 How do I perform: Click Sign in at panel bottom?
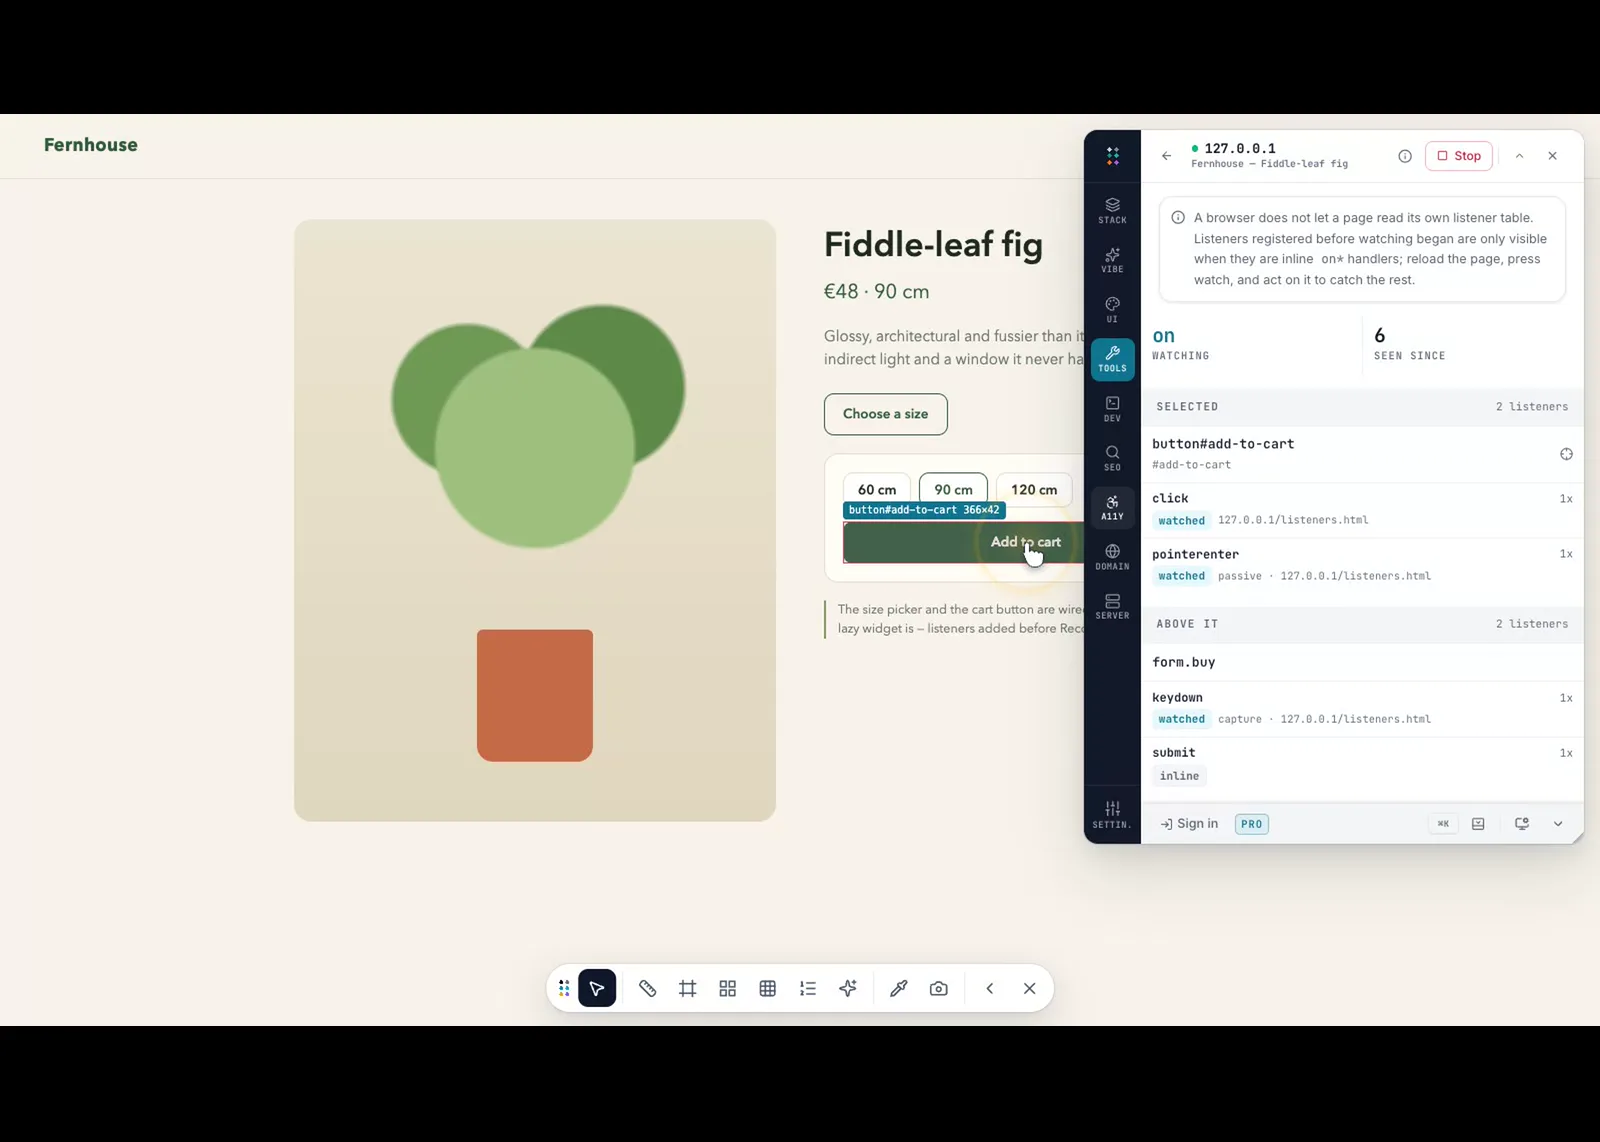click(x=1189, y=824)
